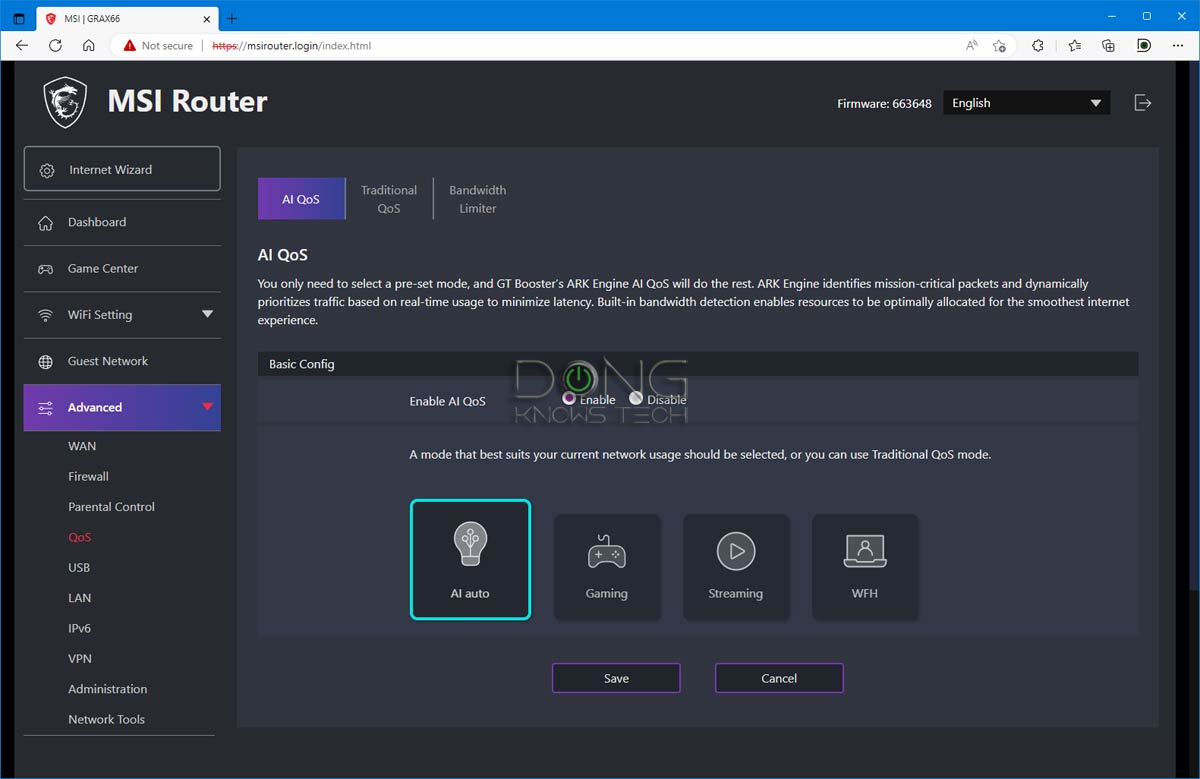The image size is (1200, 779).
Task: Expand the WiFi Setting submenu arrow
Action: click(207, 315)
